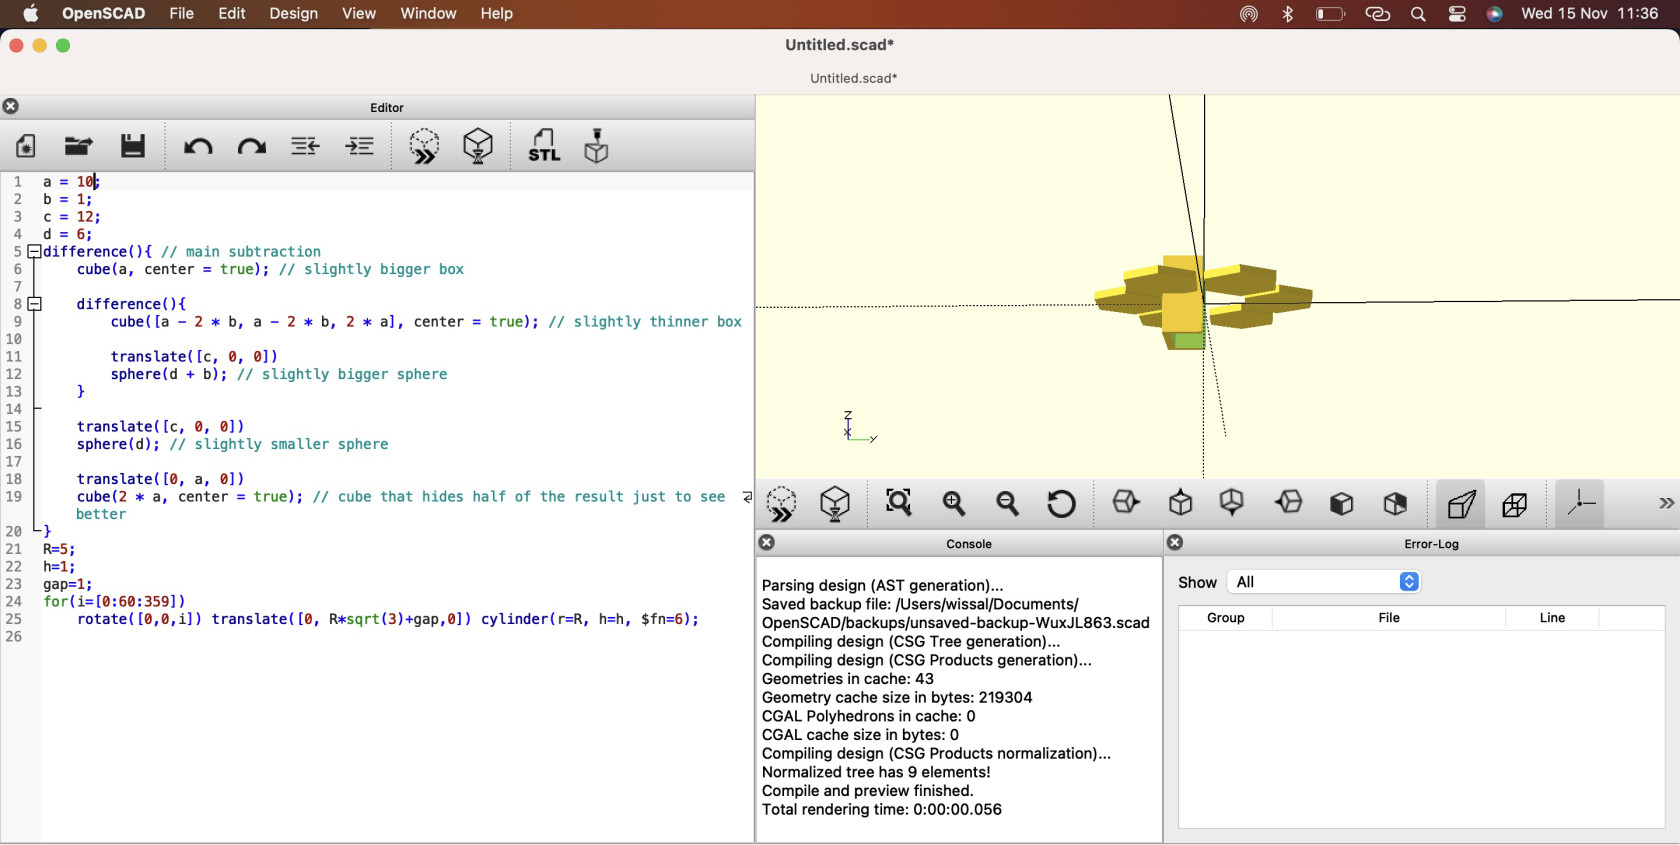
Task: Switch to the Front view
Action: (x=1343, y=504)
